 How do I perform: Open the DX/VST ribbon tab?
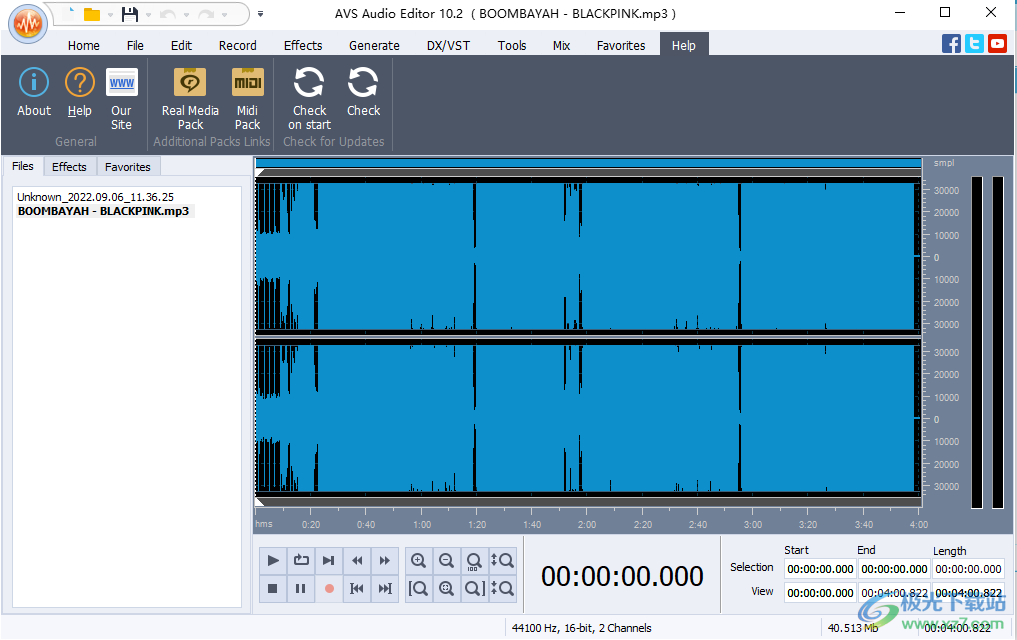pyautogui.click(x=448, y=45)
